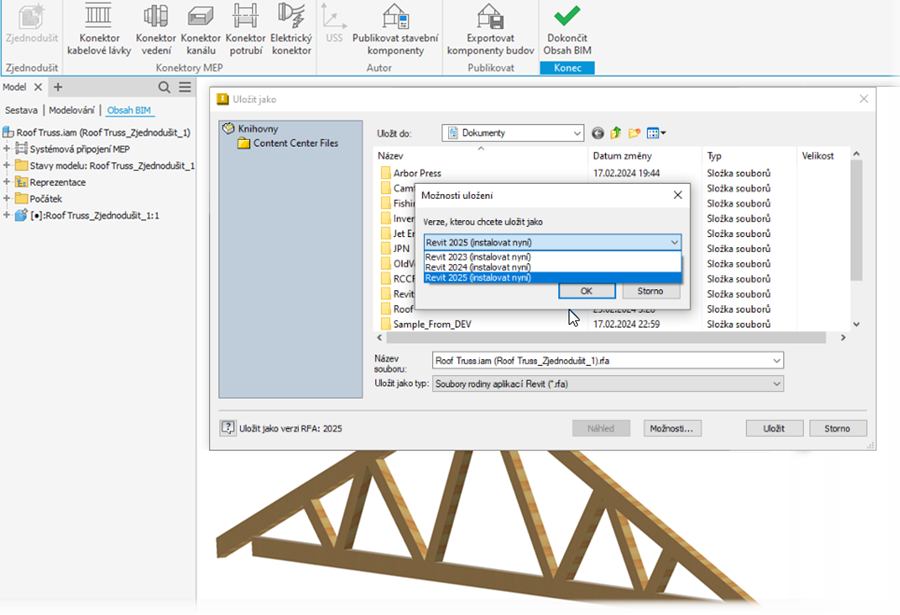Click the help icon beside Uložit jako verzi RFA
Viewport: 900px width, 615px height.
228,428
